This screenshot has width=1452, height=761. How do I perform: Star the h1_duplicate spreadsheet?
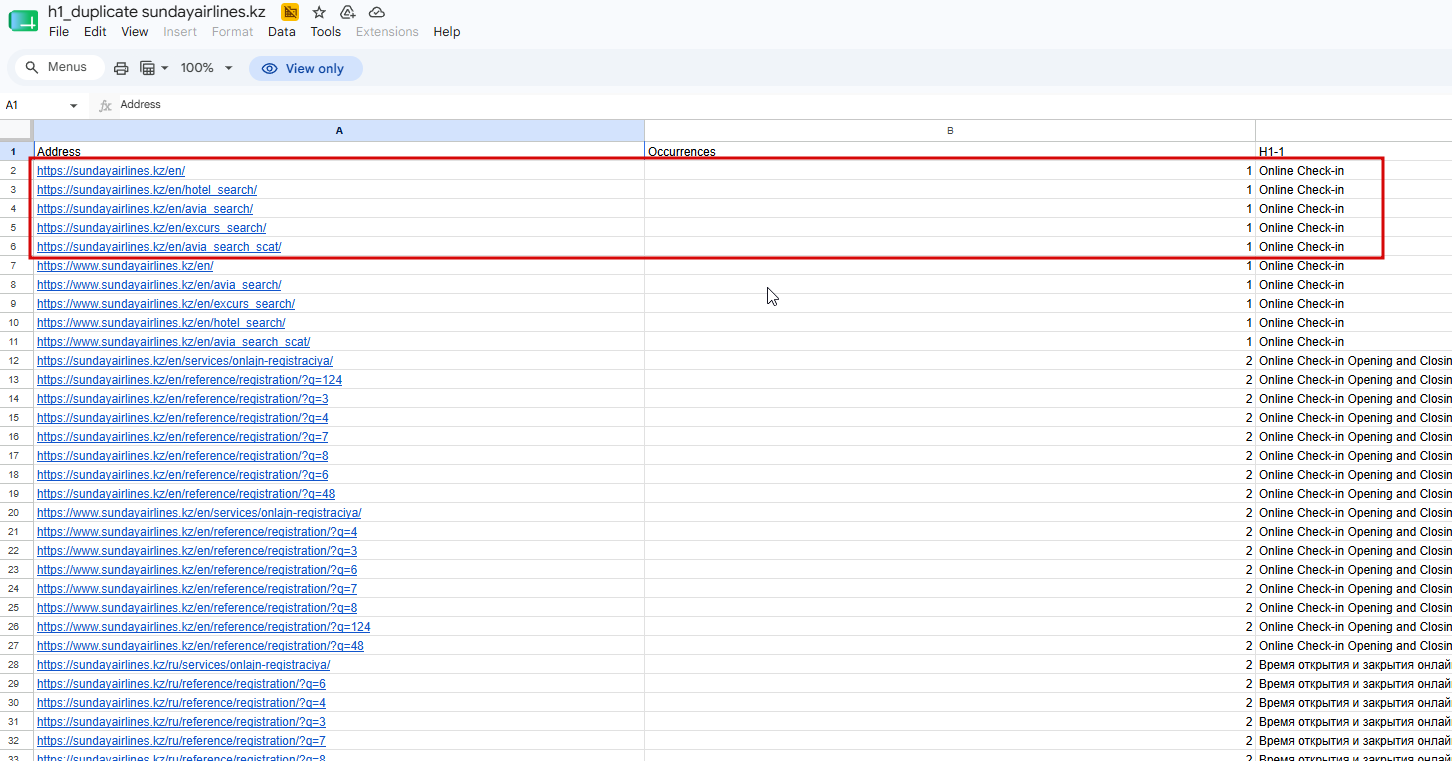(x=319, y=12)
